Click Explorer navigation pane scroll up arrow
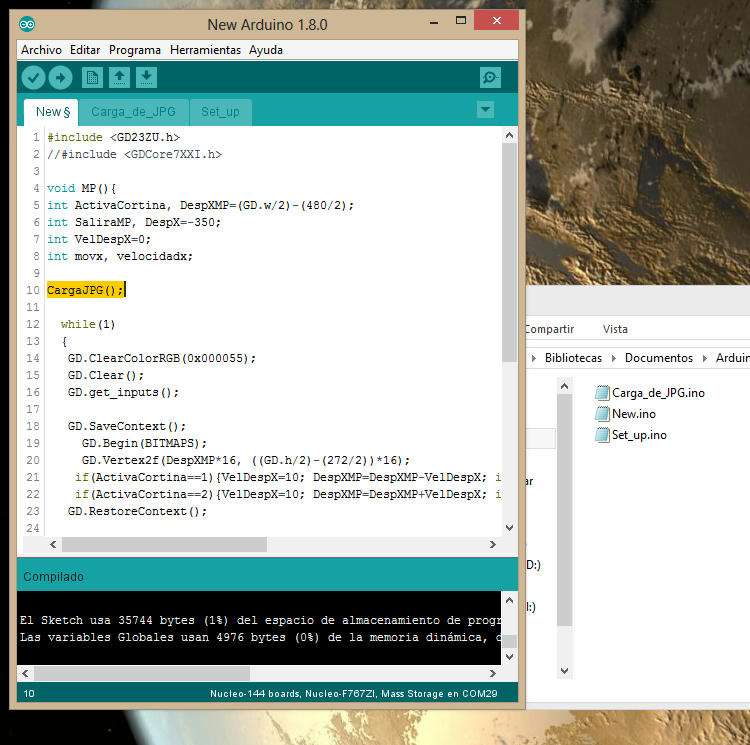 pos(564,386)
